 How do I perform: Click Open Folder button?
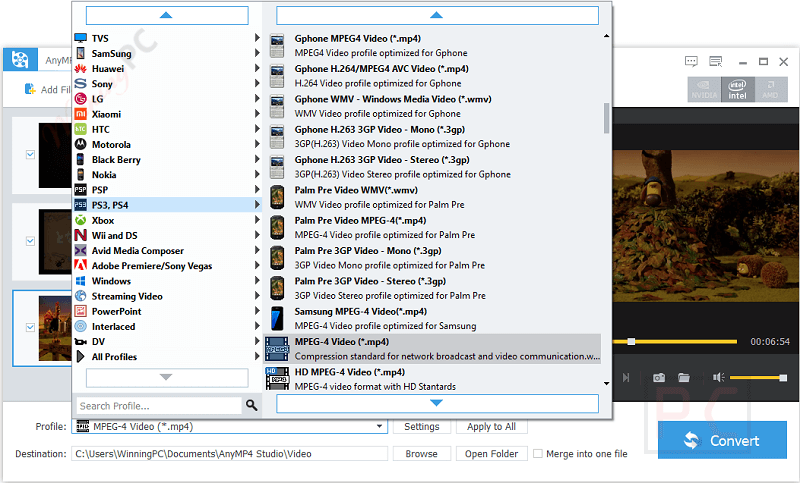tap(491, 453)
